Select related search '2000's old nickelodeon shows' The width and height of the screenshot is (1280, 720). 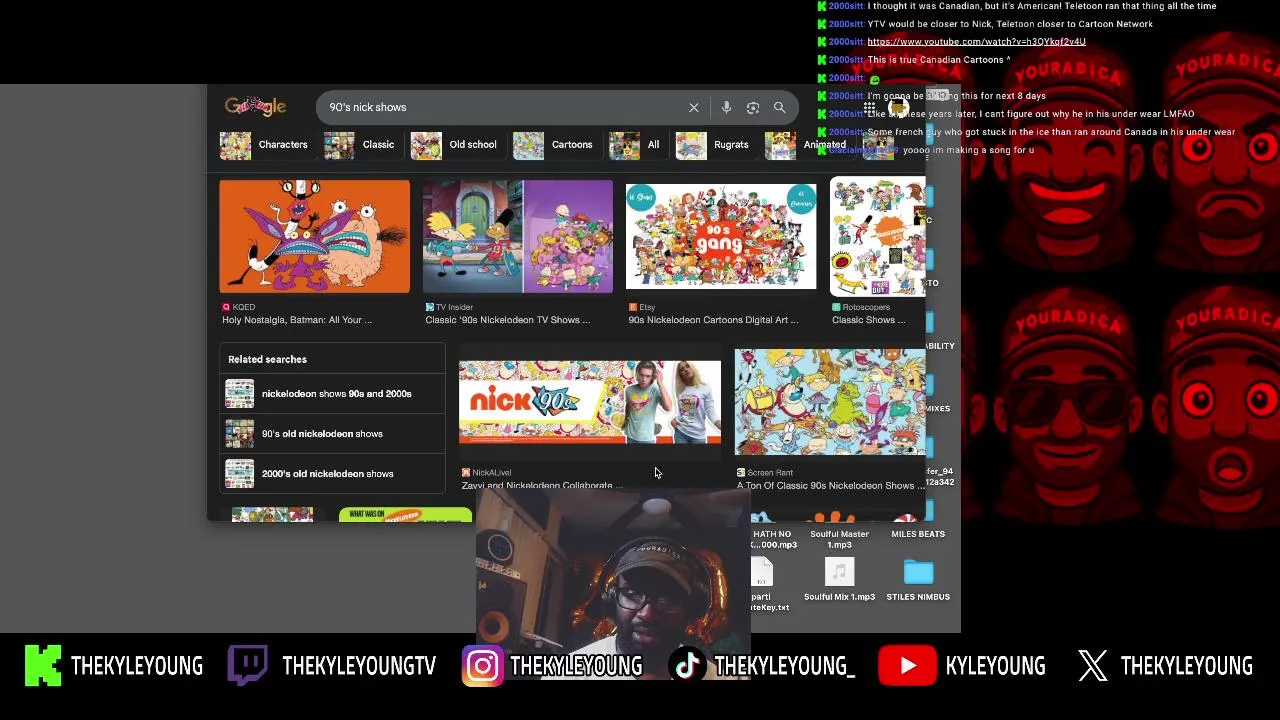(x=332, y=474)
